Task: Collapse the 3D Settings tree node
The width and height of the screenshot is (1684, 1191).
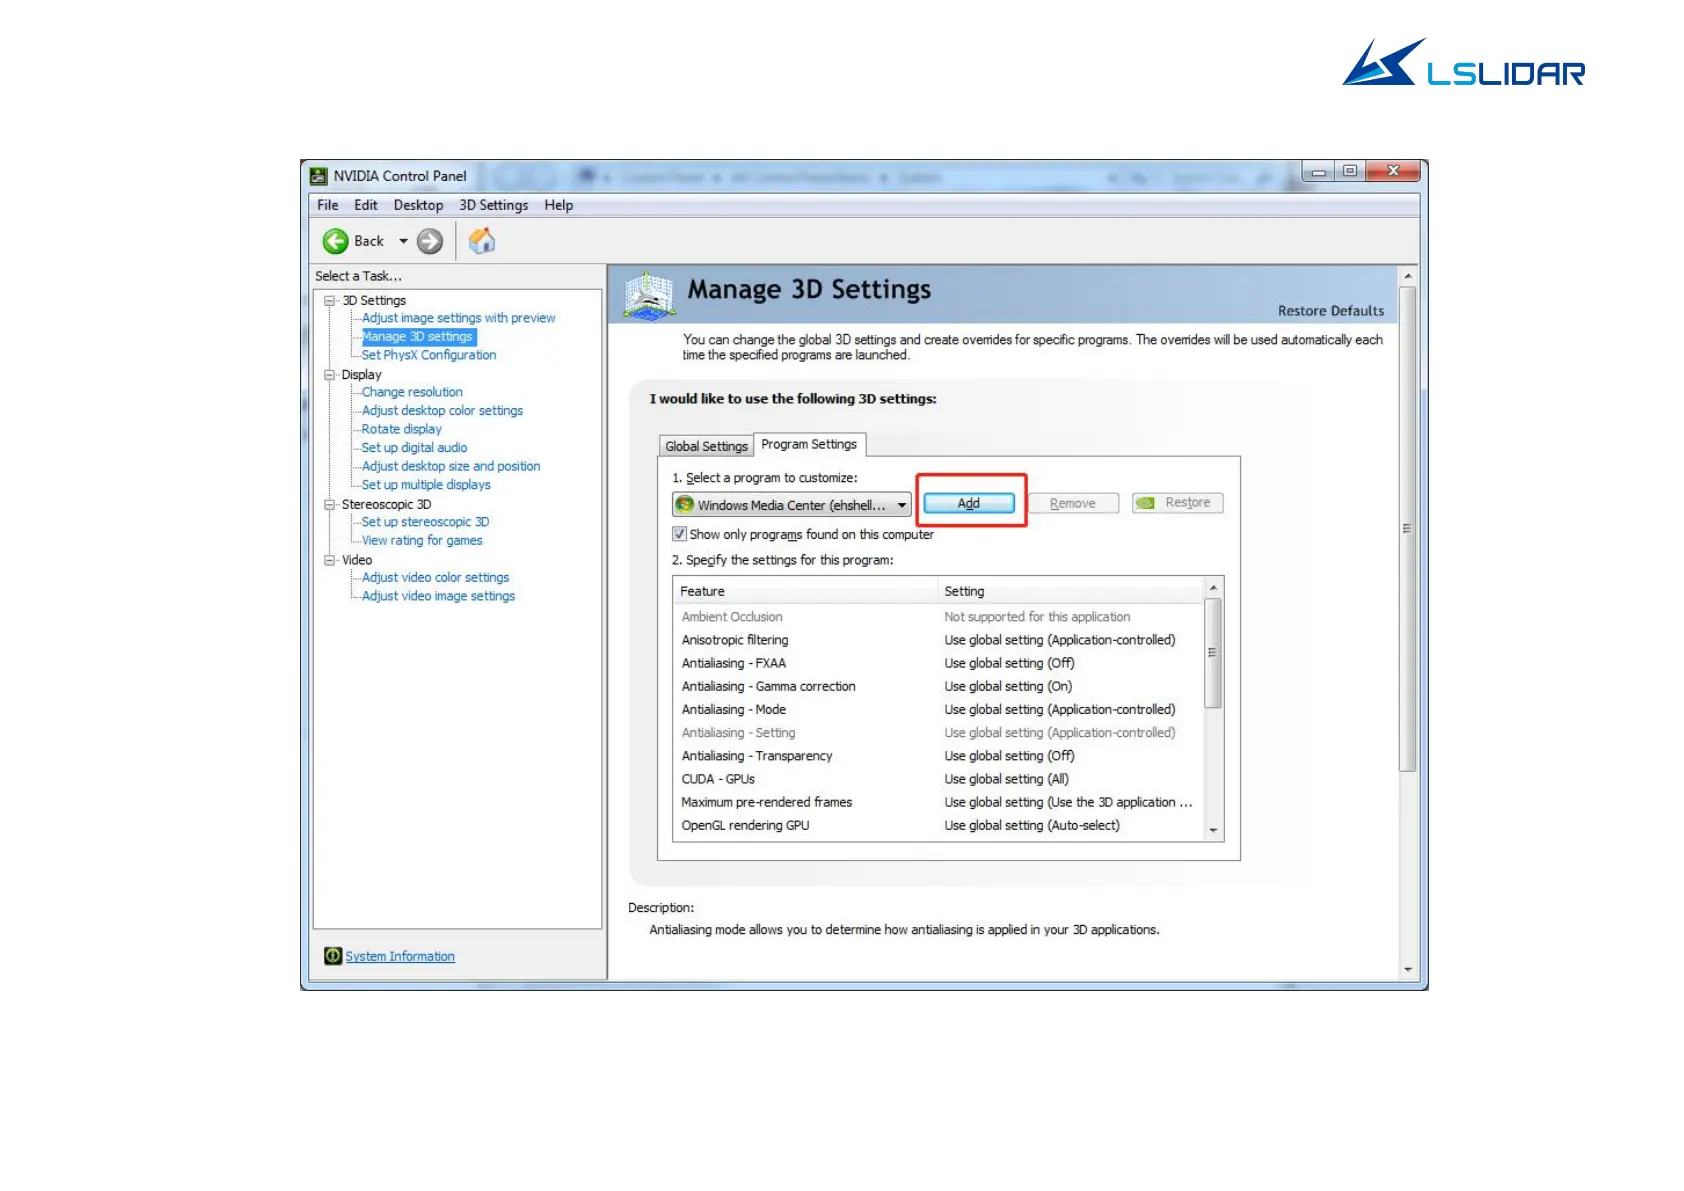Action: coord(329,300)
